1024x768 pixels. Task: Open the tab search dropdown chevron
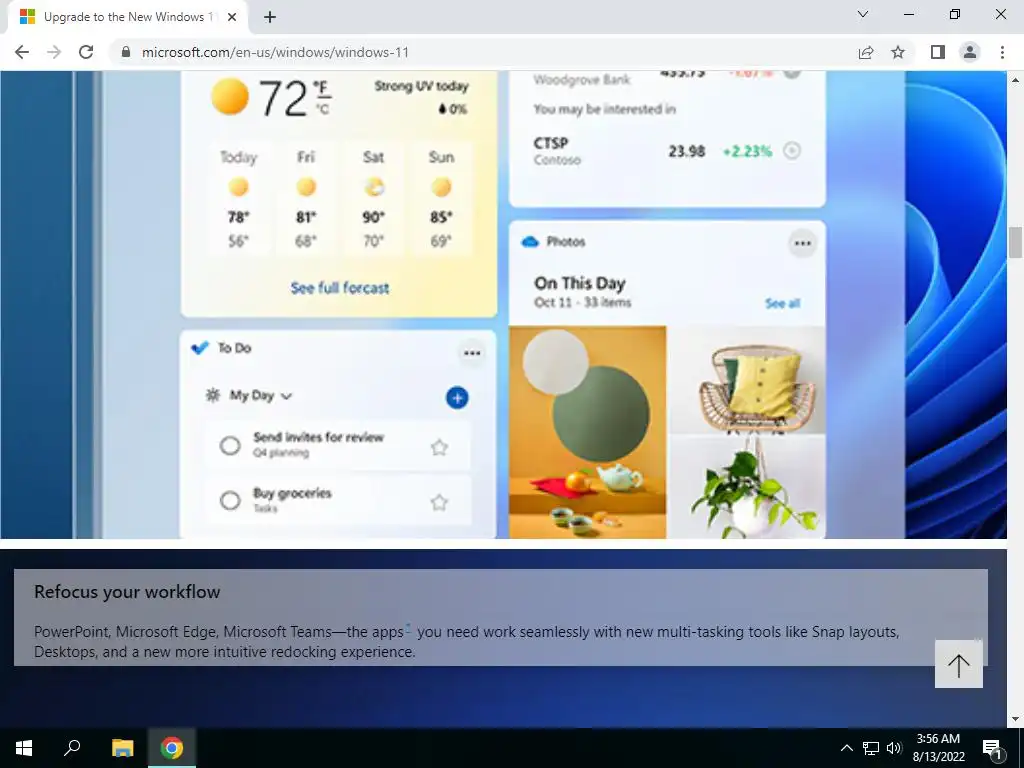pyautogui.click(x=863, y=14)
